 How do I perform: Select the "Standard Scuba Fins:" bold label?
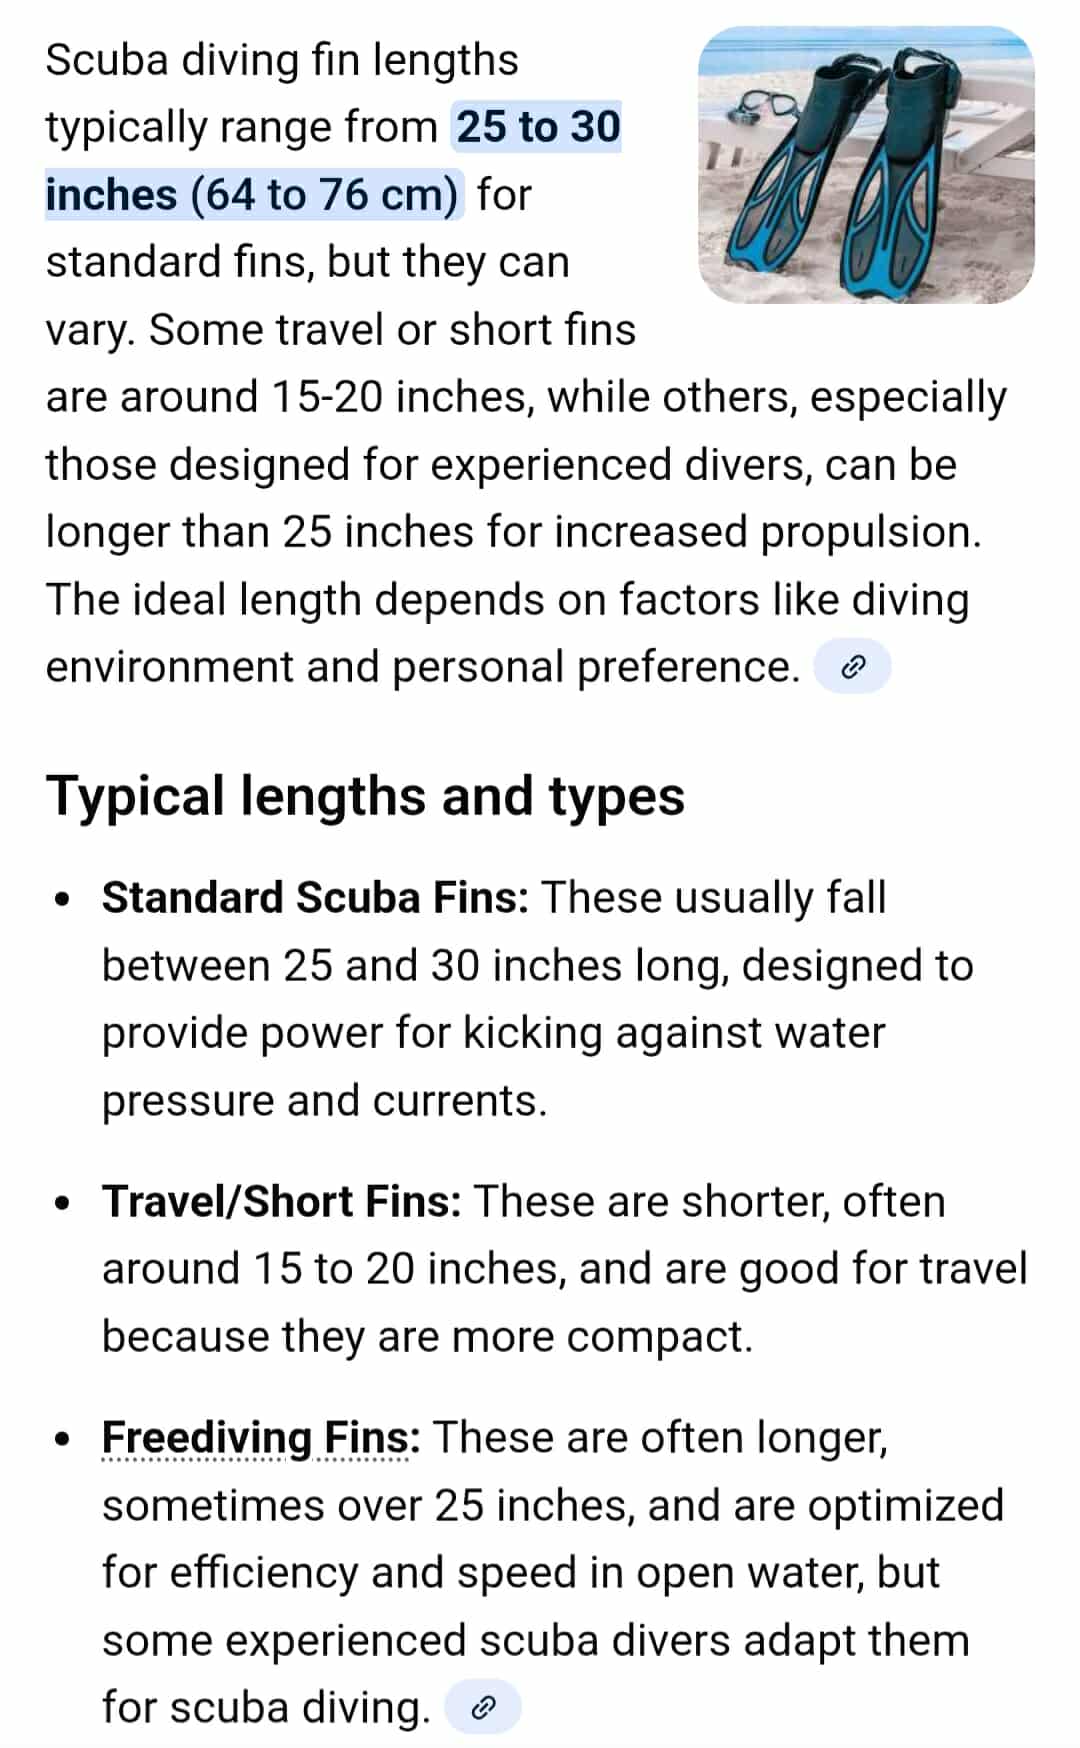coord(315,898)
